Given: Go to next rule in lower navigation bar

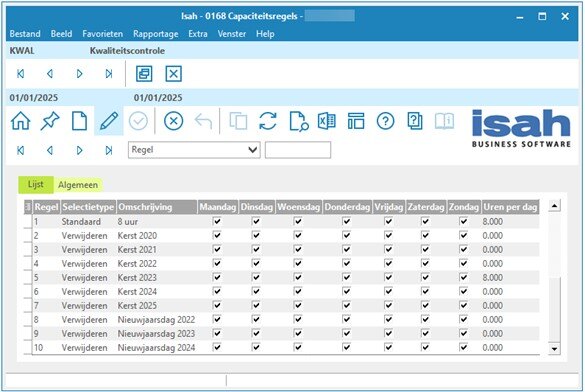Looking at the screenshot, I should click(79, 150).
